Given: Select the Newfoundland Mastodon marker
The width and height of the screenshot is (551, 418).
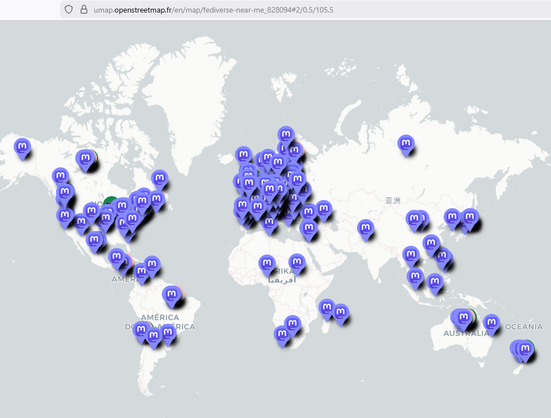Looking at the screenshot, I should [160, 181].
